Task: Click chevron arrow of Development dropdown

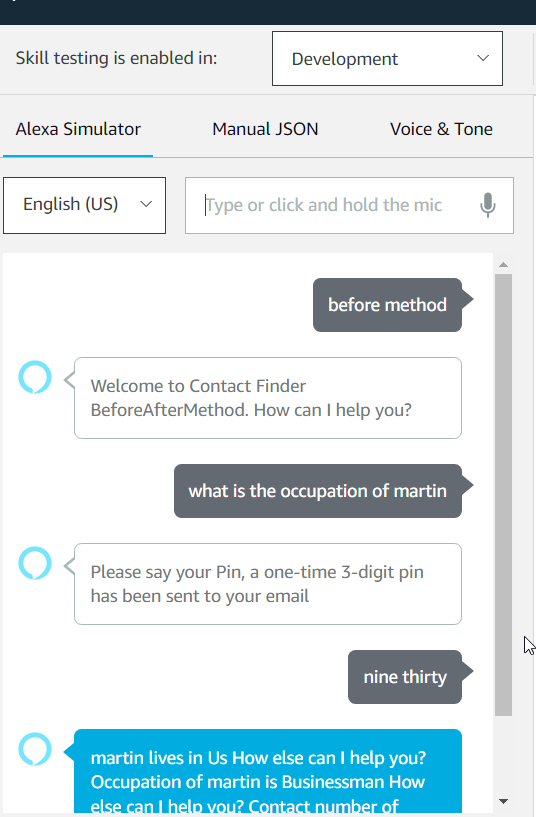Action: [483, 58]
